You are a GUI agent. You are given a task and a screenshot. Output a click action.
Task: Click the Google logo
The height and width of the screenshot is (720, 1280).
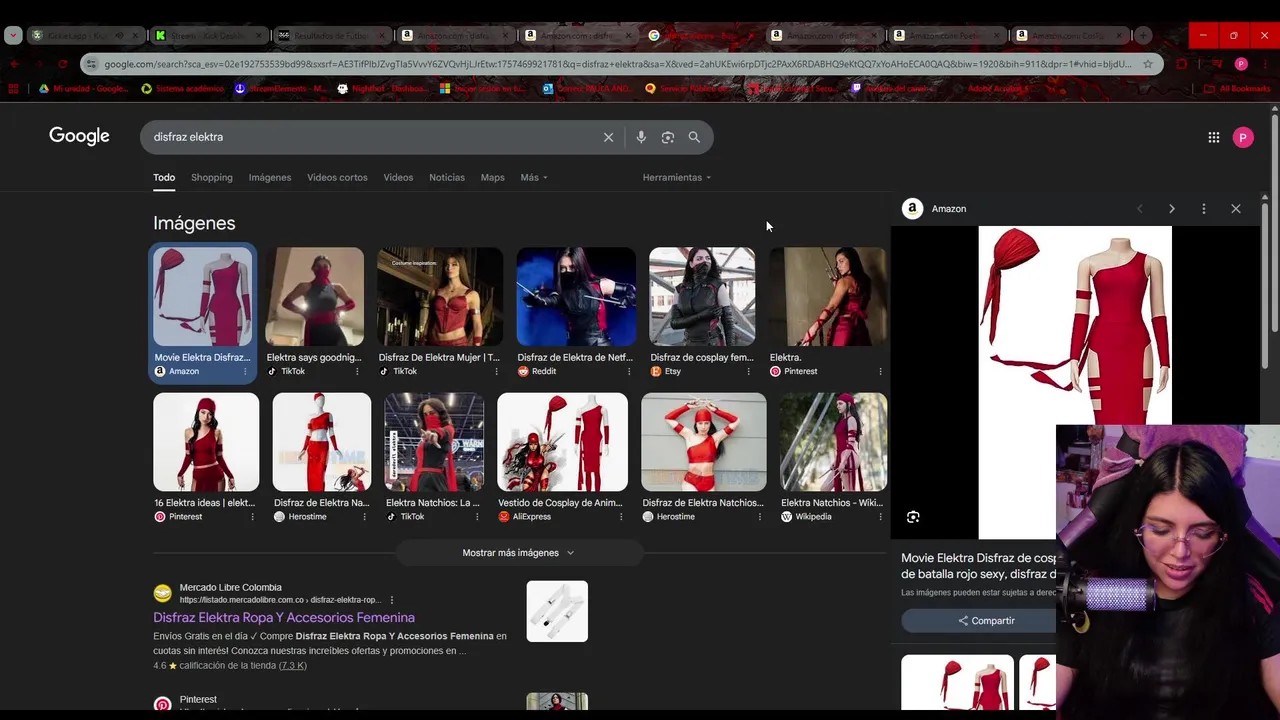pyautogui.click(x=79, y=136)
